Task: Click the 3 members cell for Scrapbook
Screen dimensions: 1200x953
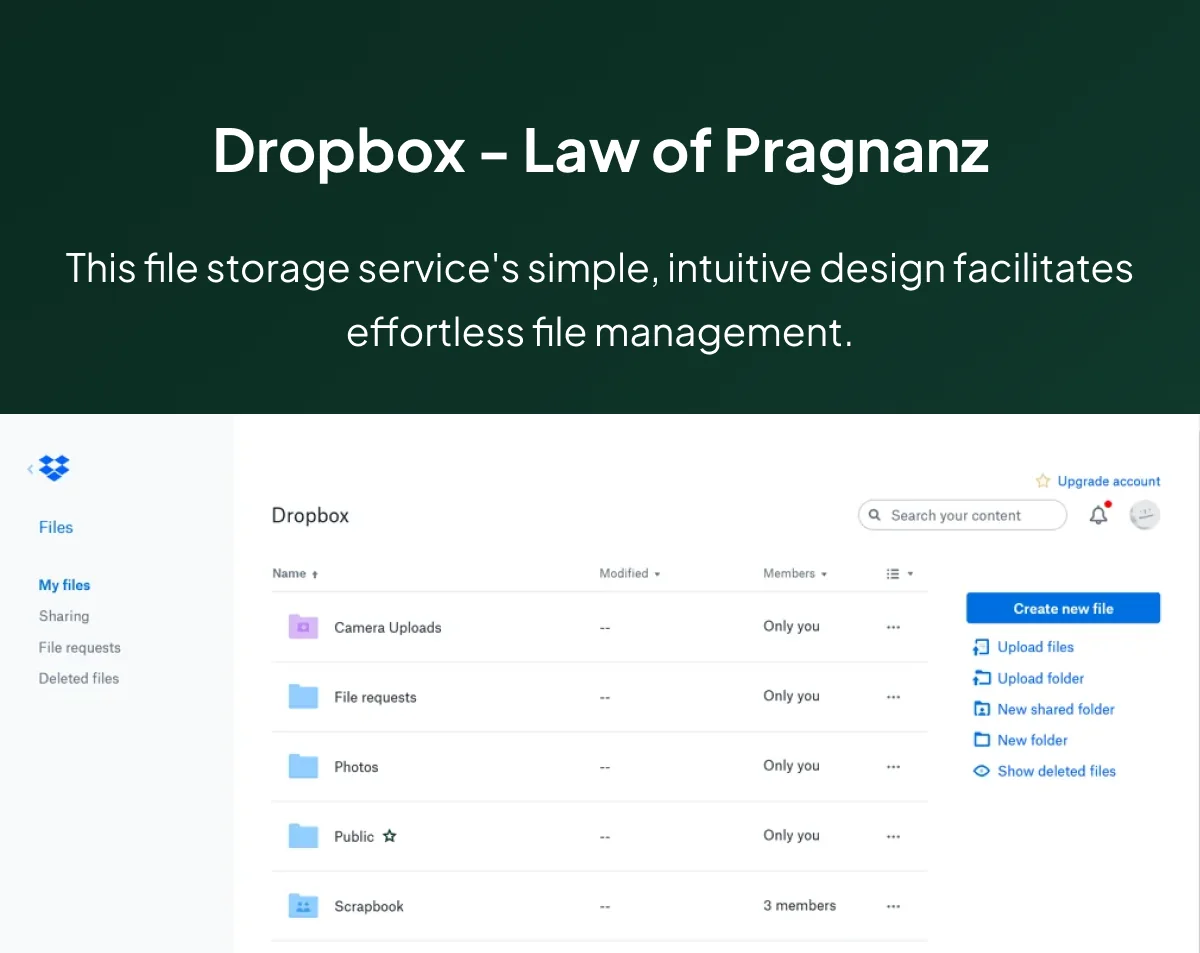Action: 800,905
